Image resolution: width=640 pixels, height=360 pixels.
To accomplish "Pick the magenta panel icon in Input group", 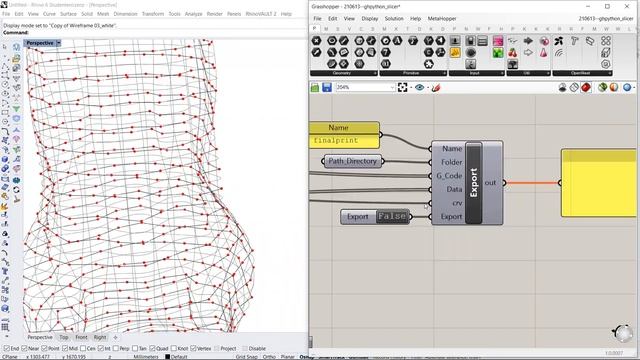I will [x=498, y=41].
